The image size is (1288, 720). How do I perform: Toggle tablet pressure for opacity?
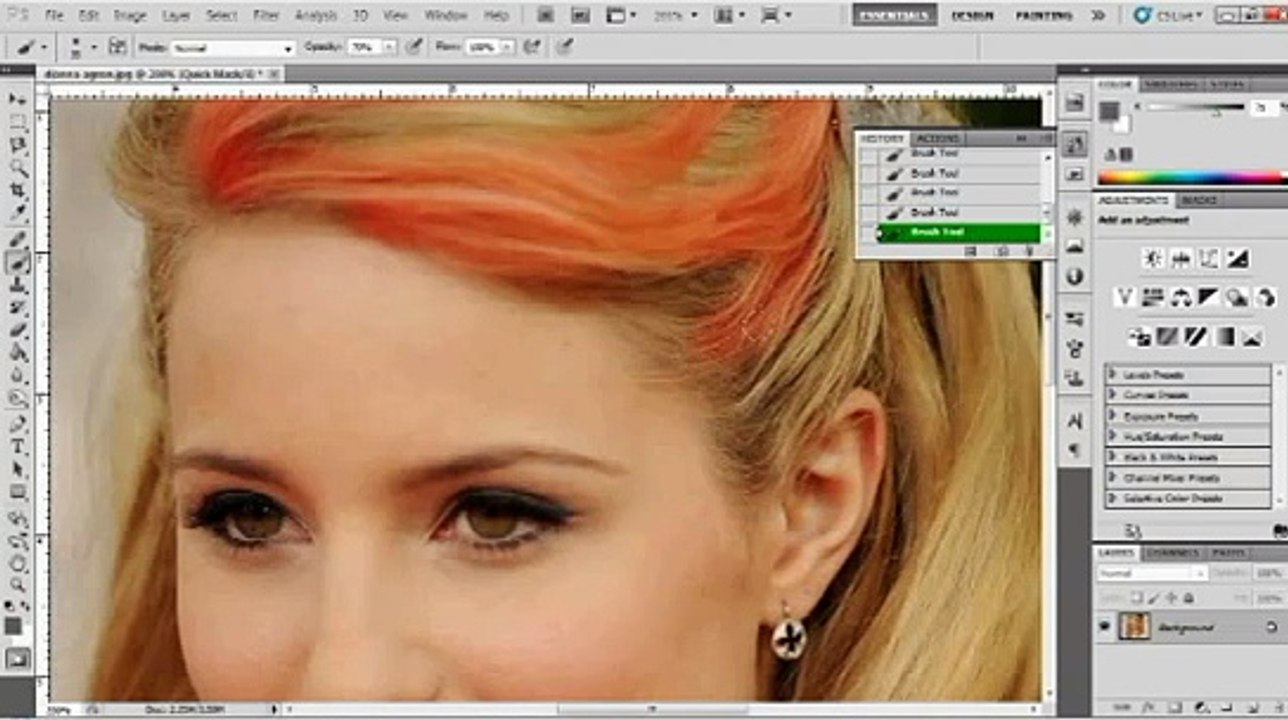pyautogui.click(x=414, y=47)
